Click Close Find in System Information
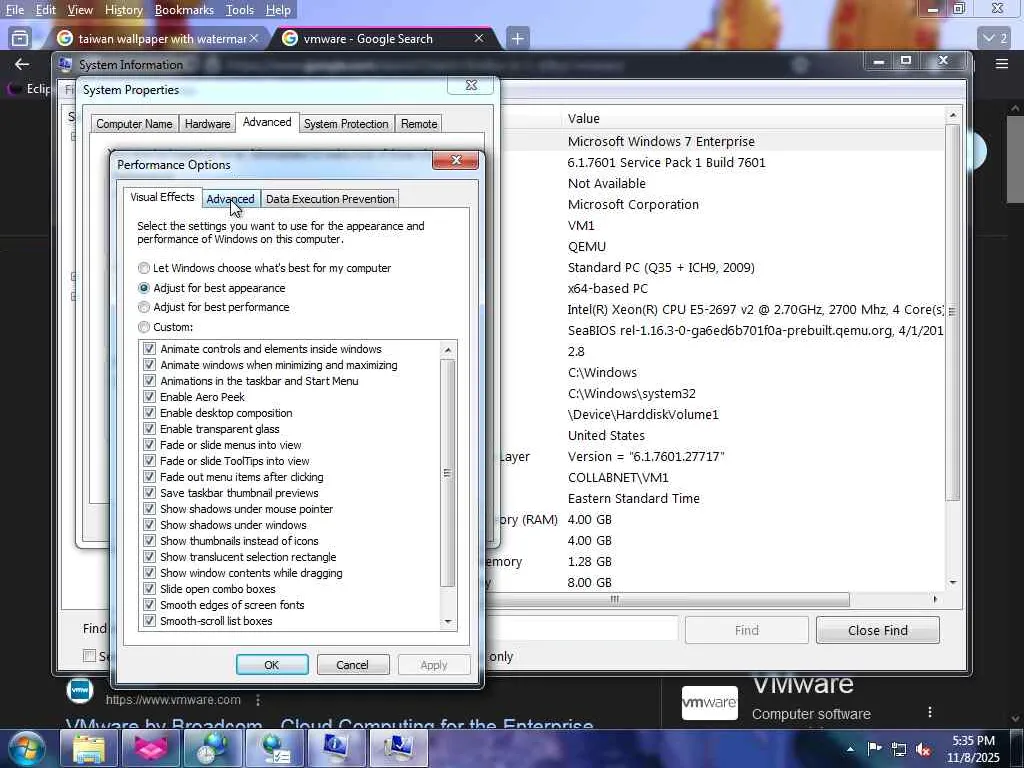The height and width of the screenshot is (768, 1024). [x=878, y=630]
